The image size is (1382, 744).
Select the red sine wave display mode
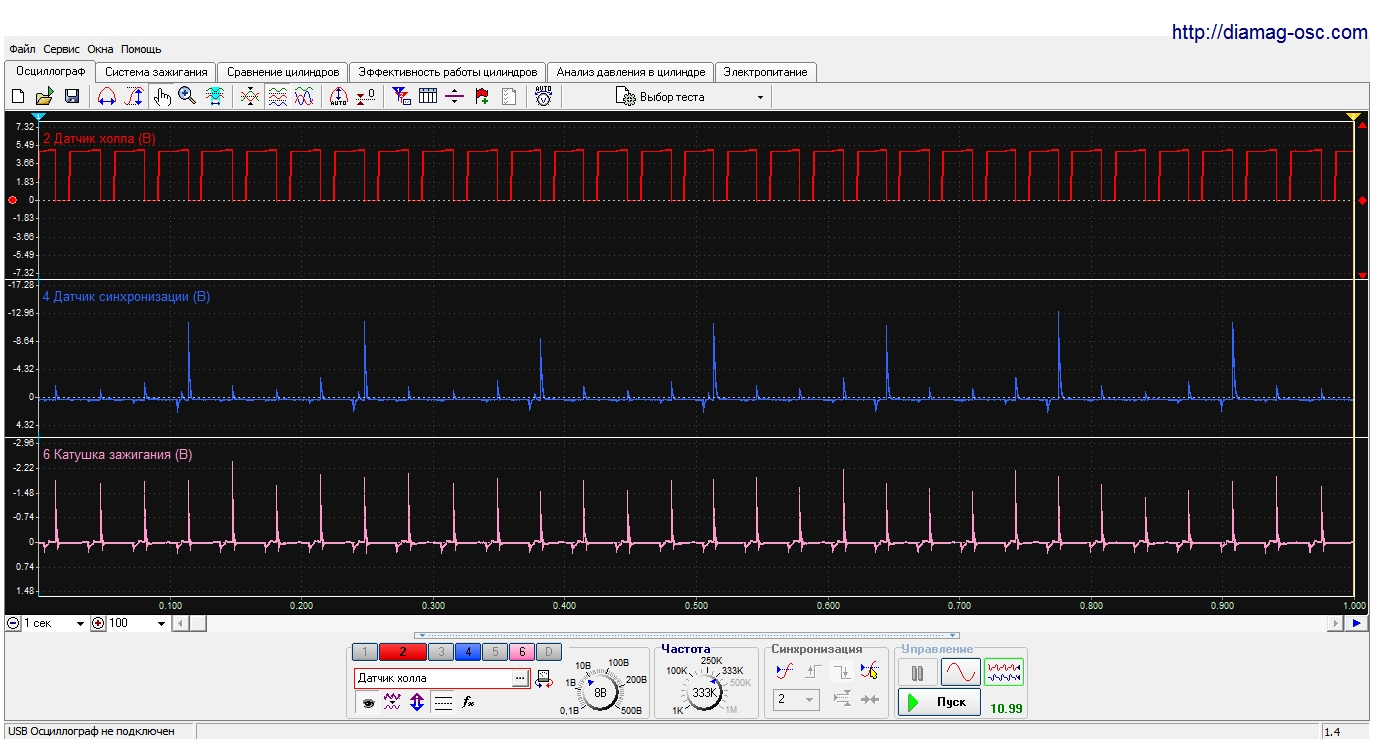coord(960,672)
